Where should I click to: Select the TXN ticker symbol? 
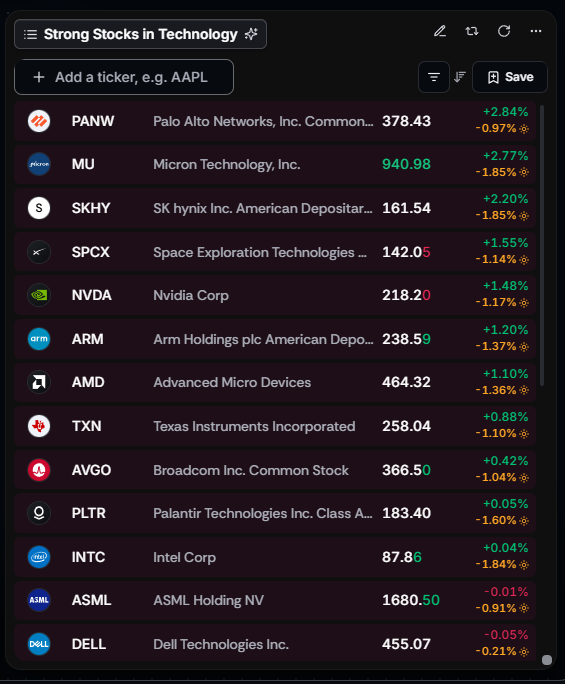(86, 426)
